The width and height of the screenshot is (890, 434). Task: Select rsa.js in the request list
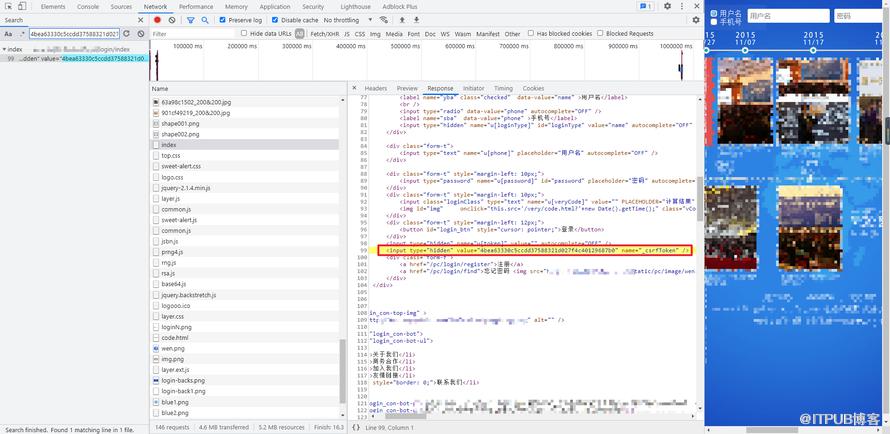245,273
